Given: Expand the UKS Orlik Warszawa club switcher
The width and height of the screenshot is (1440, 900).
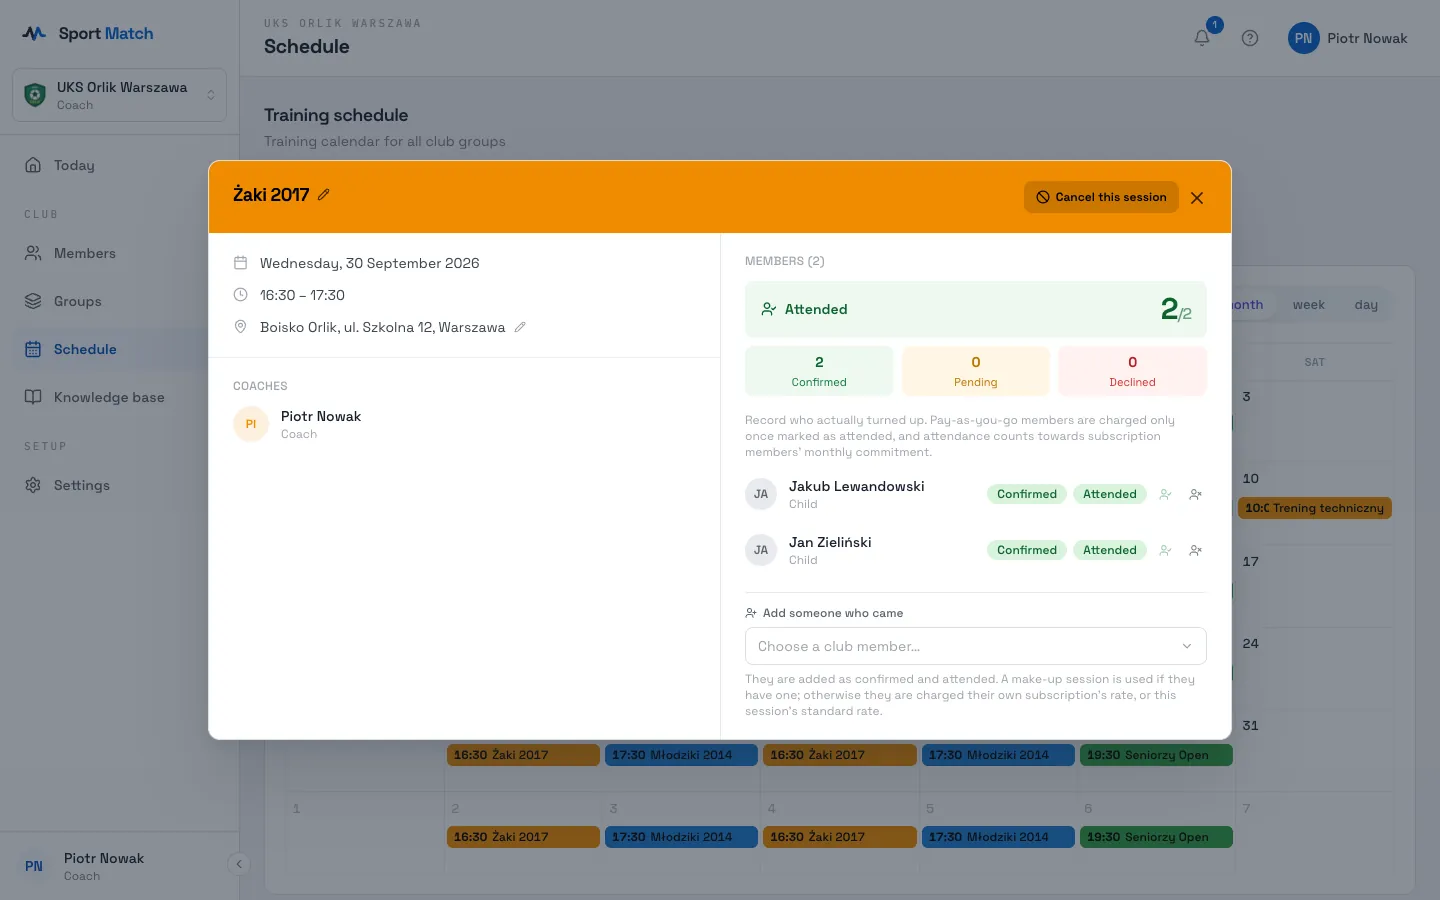Looking at the screenshot, I should [119, 95].
